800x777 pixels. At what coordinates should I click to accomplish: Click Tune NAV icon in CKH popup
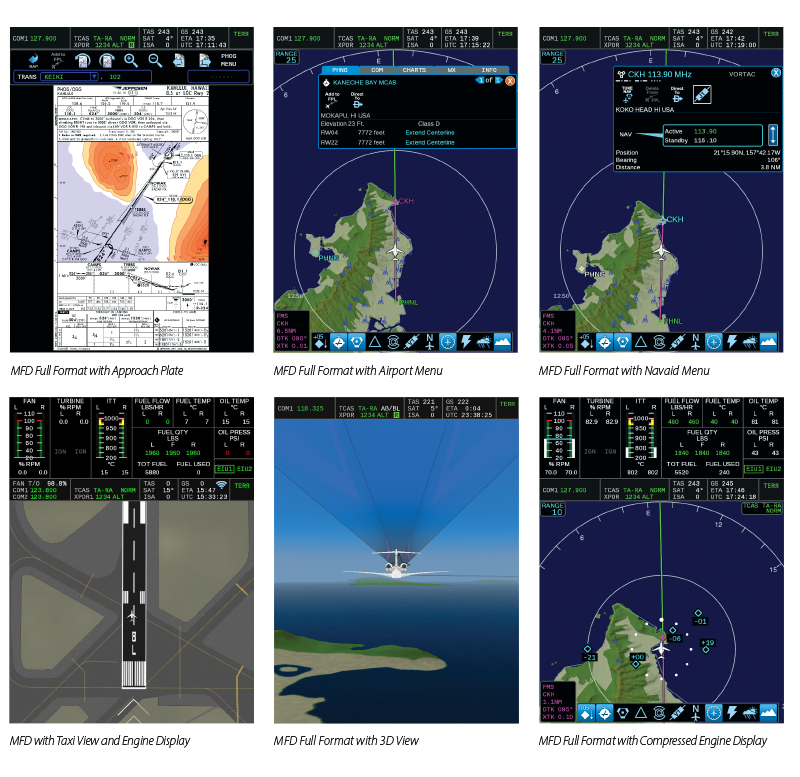(x=628, y=95)
